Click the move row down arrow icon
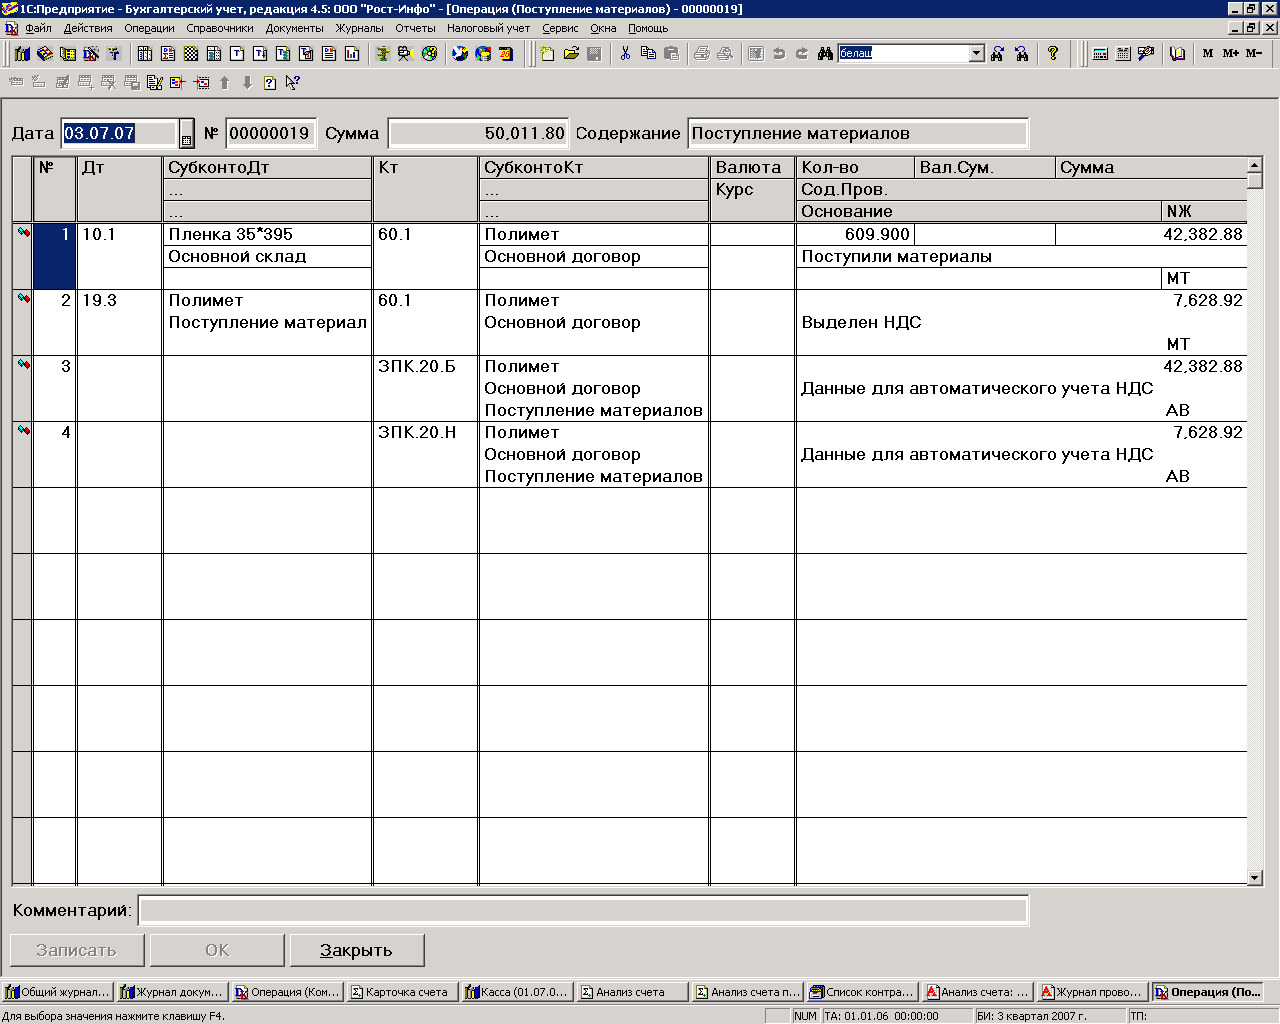 (247, 83)
